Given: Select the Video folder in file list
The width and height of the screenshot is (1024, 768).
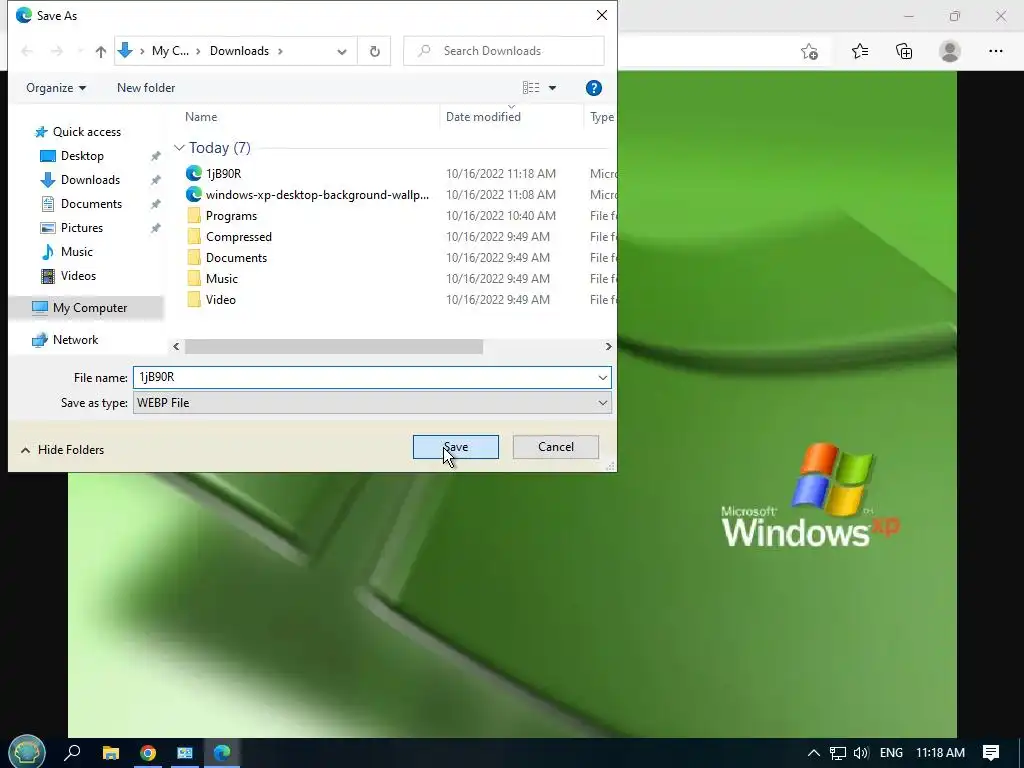Looking at the screenshot, I should (x=220, y=299).
